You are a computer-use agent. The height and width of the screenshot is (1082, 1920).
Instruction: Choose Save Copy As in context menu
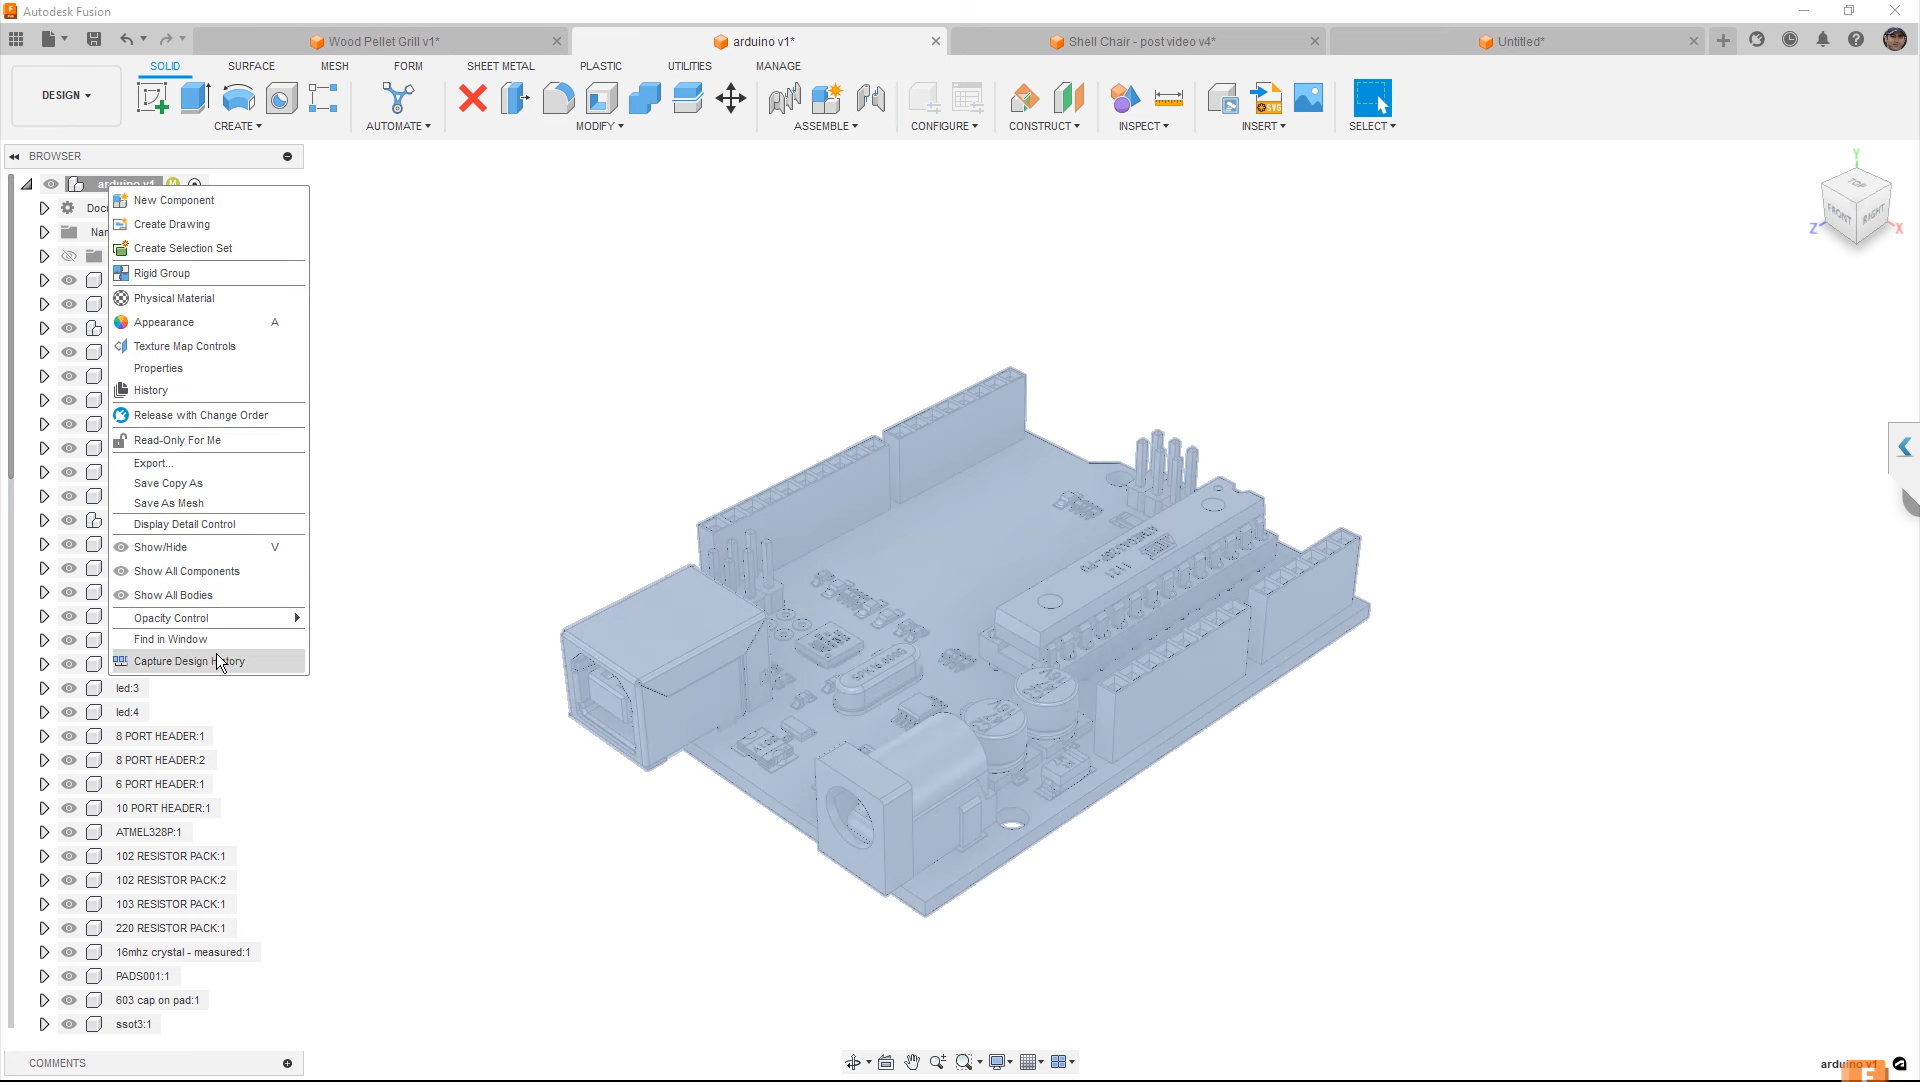(x=208, y=483)
